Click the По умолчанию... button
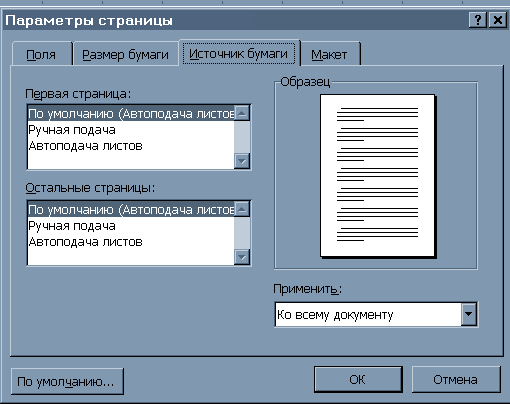510x404 pixels. (67, 381)
